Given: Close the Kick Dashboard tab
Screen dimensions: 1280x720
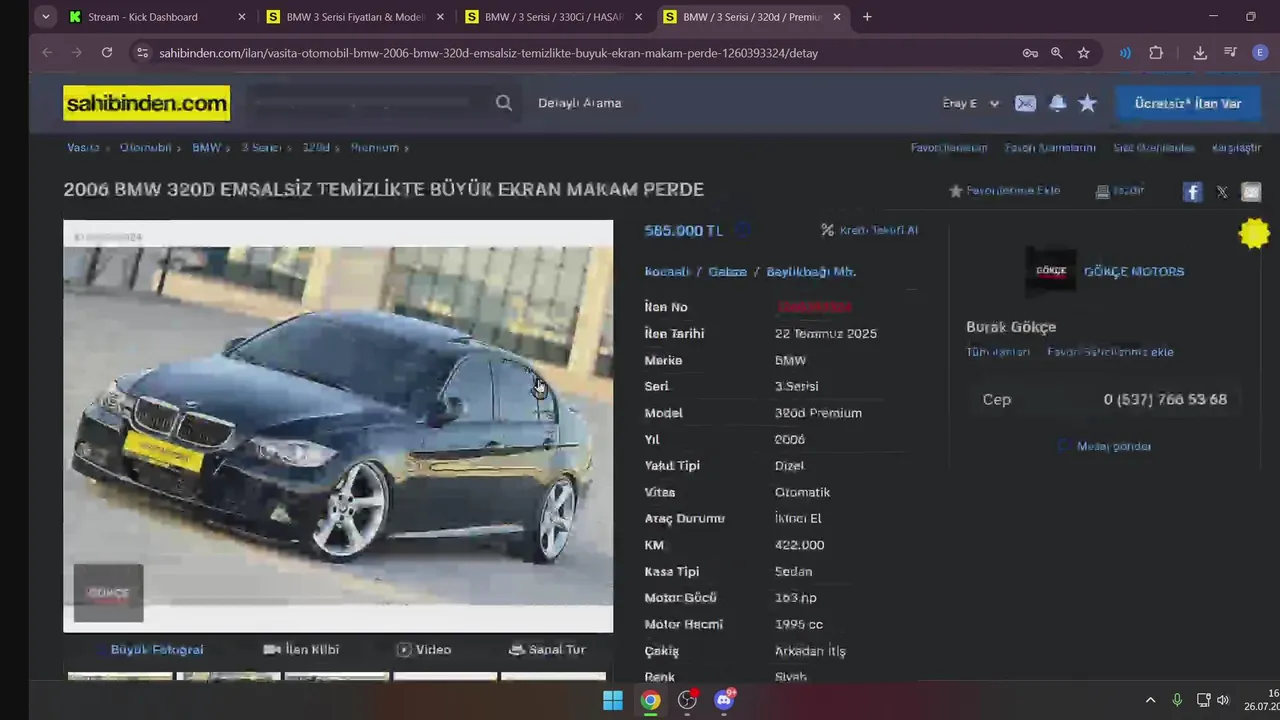Looking at the screenshot, I should coord(241,17).
